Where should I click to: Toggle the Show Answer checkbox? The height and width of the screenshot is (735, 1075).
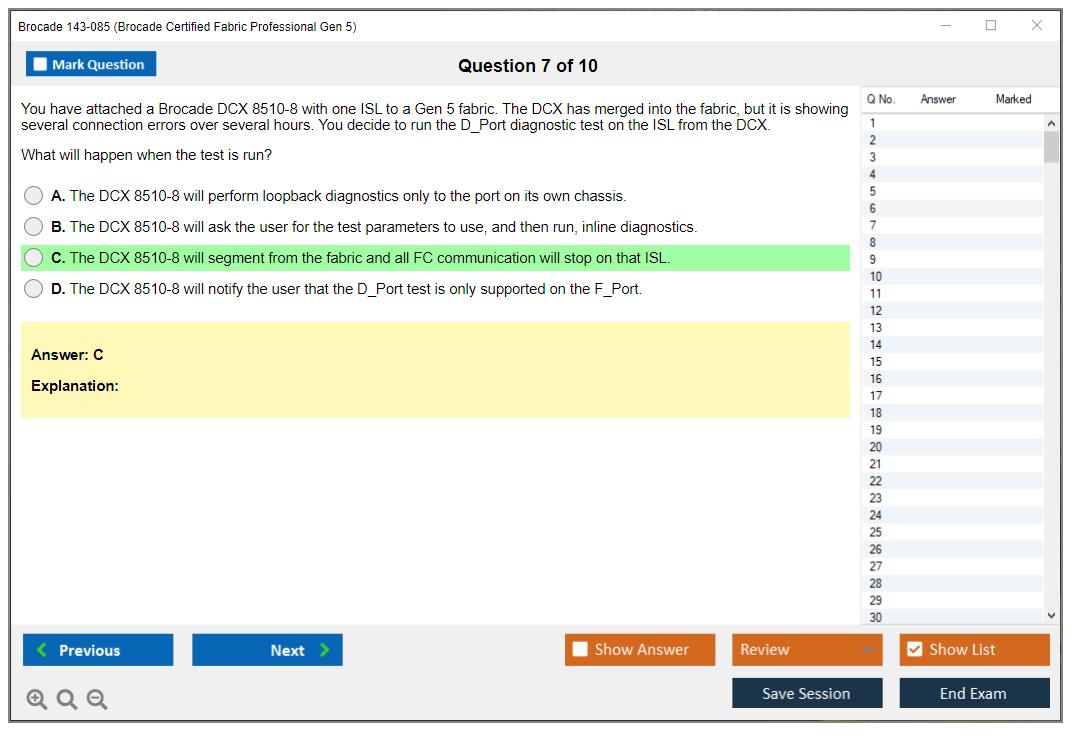[580, 650]
